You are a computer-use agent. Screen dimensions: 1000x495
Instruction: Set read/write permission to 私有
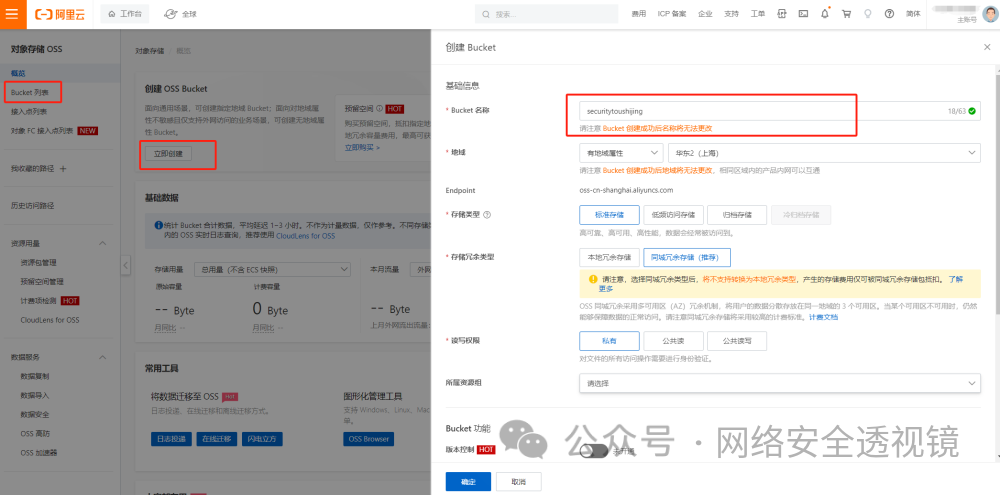pyautogui.click(x=609, y=341)
